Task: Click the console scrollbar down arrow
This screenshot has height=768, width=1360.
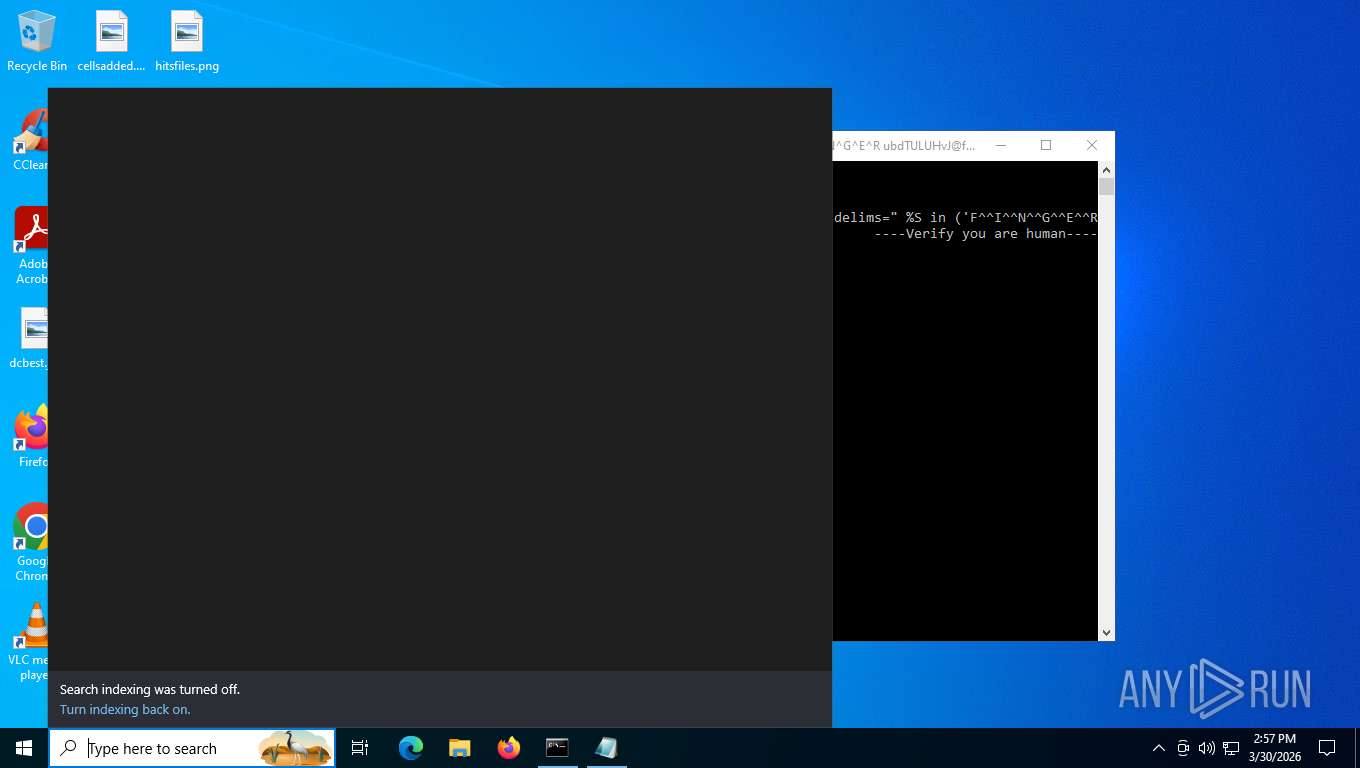Action: pos(1106,632)
